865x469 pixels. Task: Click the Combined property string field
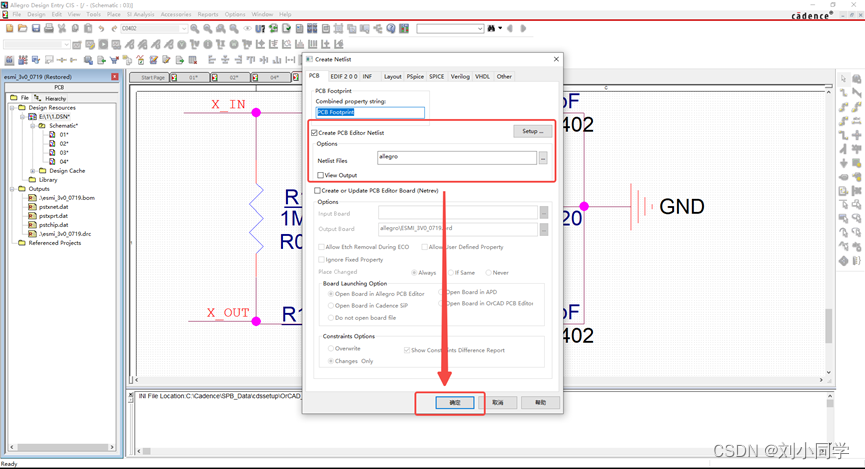370,112
